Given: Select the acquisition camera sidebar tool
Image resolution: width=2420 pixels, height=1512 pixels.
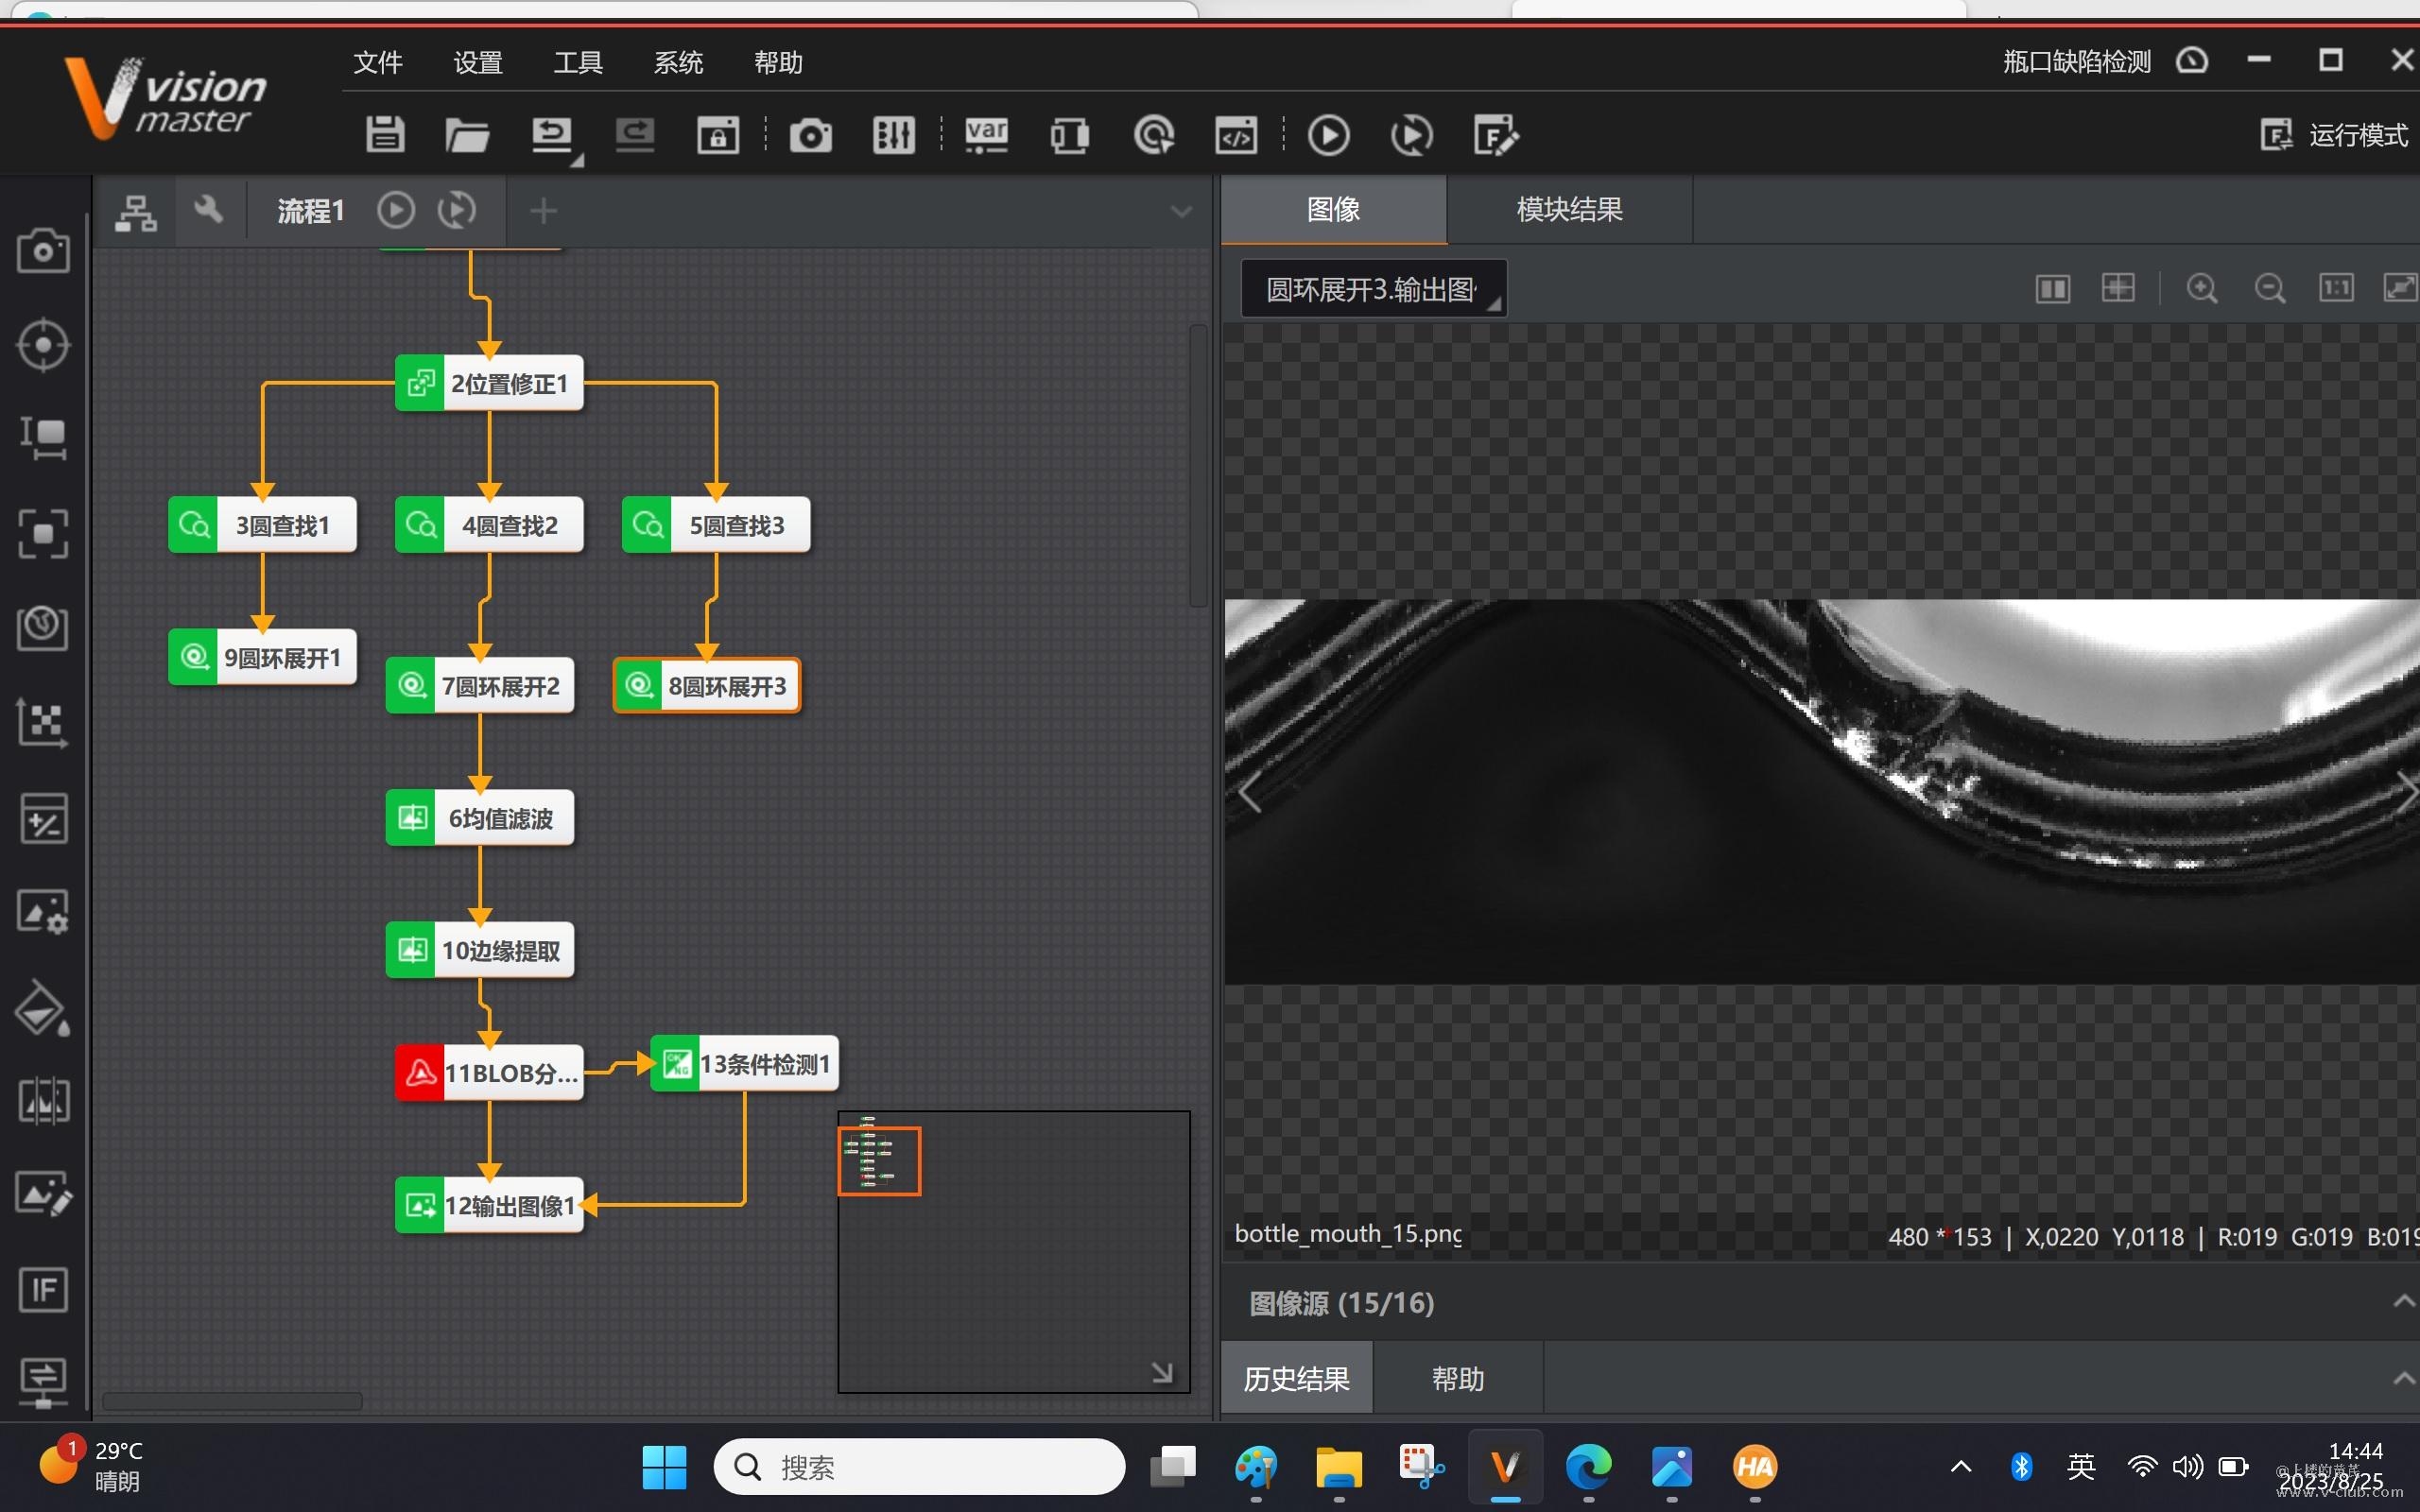Looking at the screenshot, I should pyautogui.click(x=43, y=250).
